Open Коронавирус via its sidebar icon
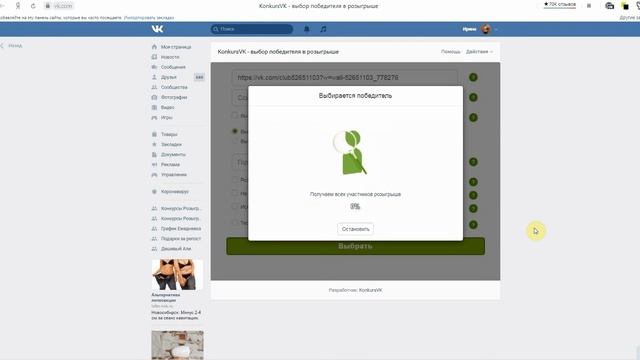This screenshot has height=360, width=640. click(154, 191)
